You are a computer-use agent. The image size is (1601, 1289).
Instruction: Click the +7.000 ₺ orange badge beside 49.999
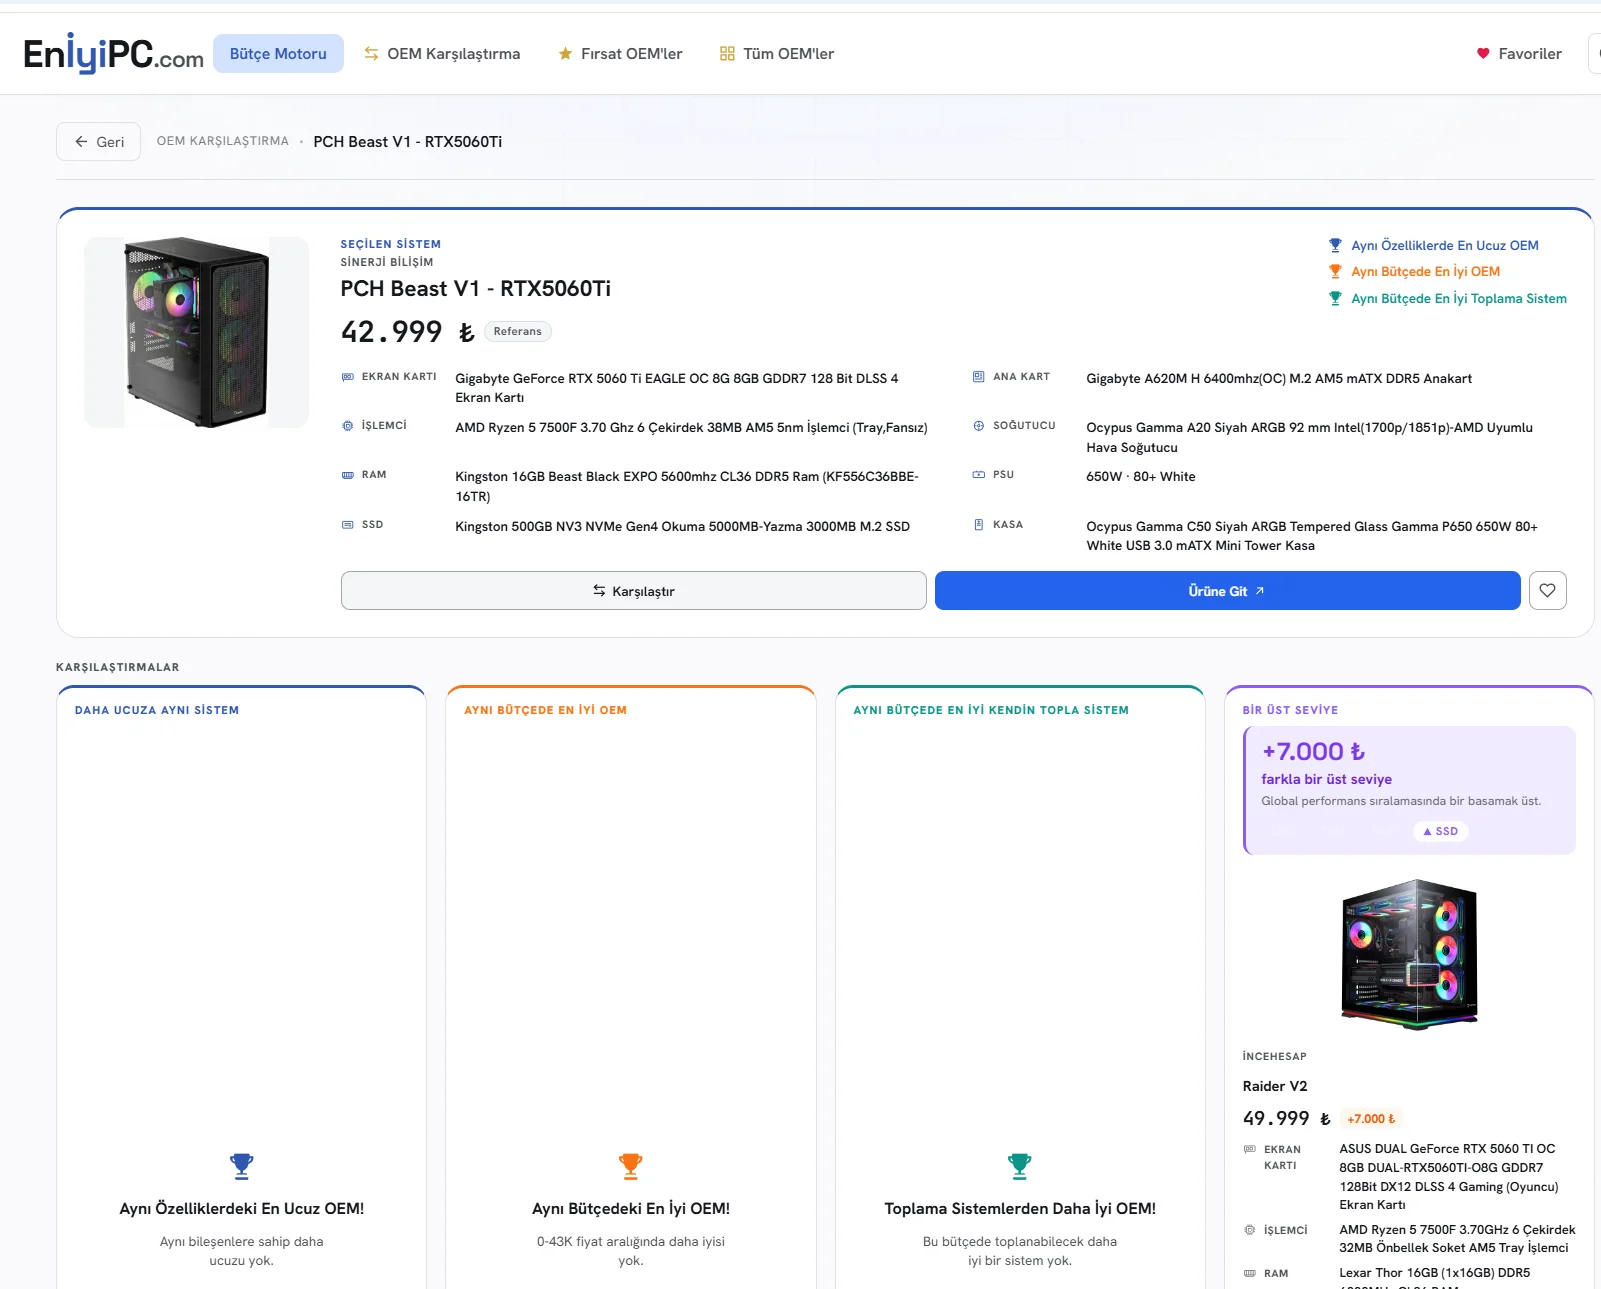pos(1371,1120)
